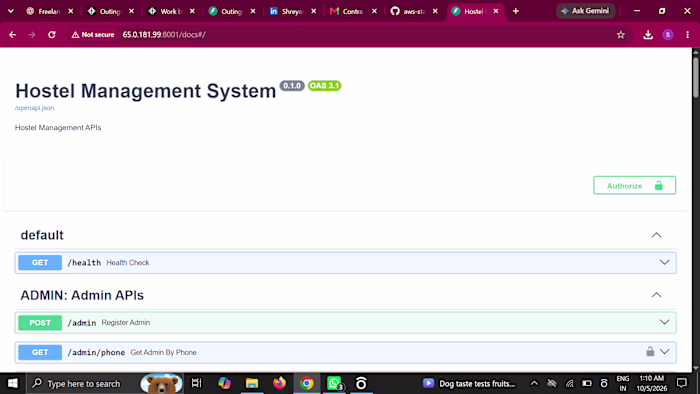Click the Not secure site warning
Screen dimensions: 700x394
[x=93, y=34]
